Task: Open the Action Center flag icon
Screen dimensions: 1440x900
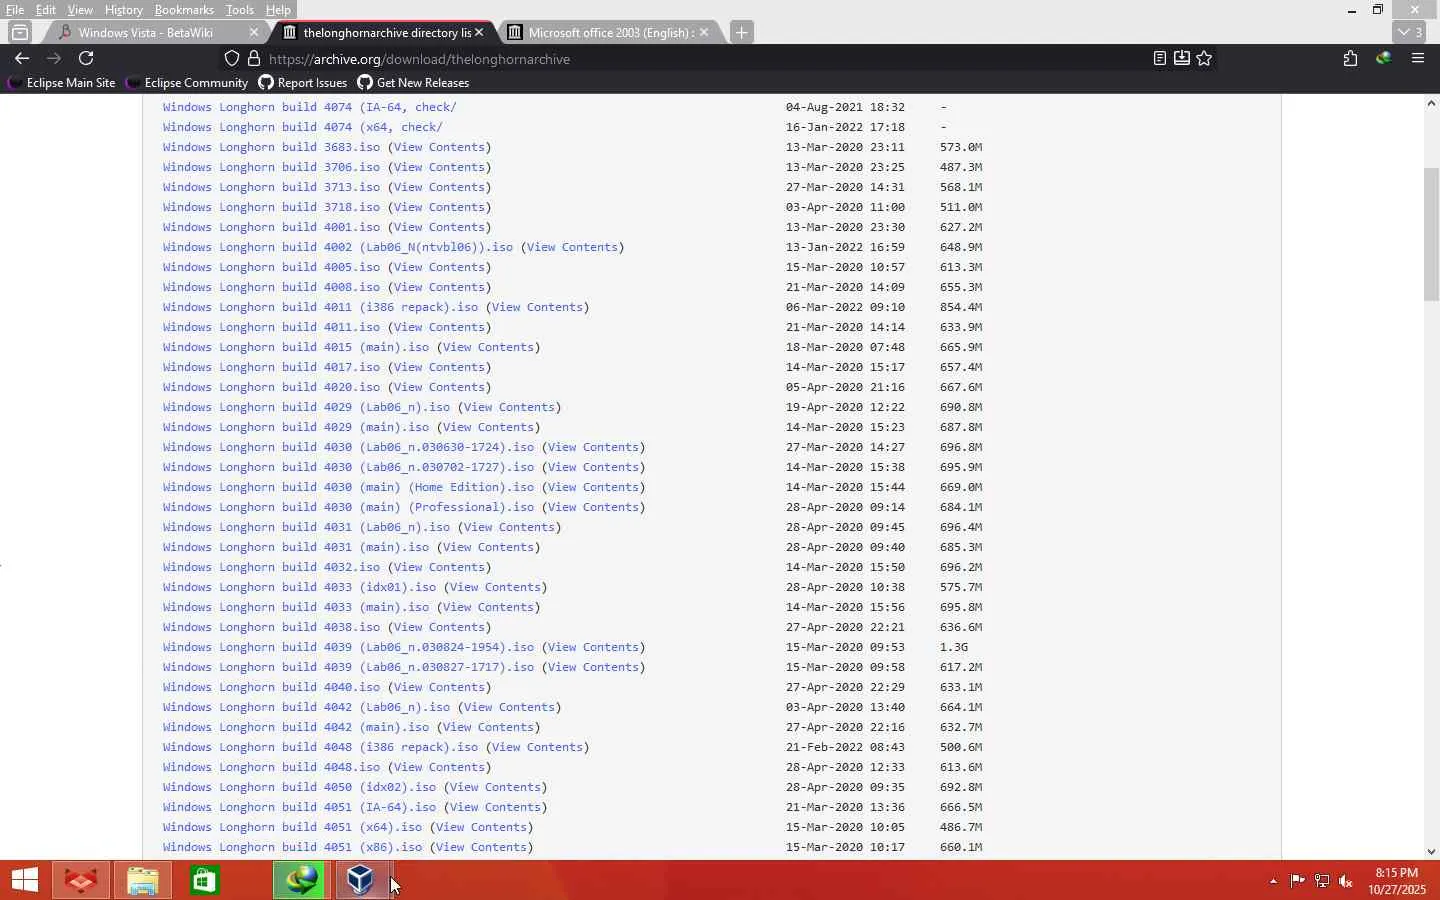Action: (x=1298, y=882)
